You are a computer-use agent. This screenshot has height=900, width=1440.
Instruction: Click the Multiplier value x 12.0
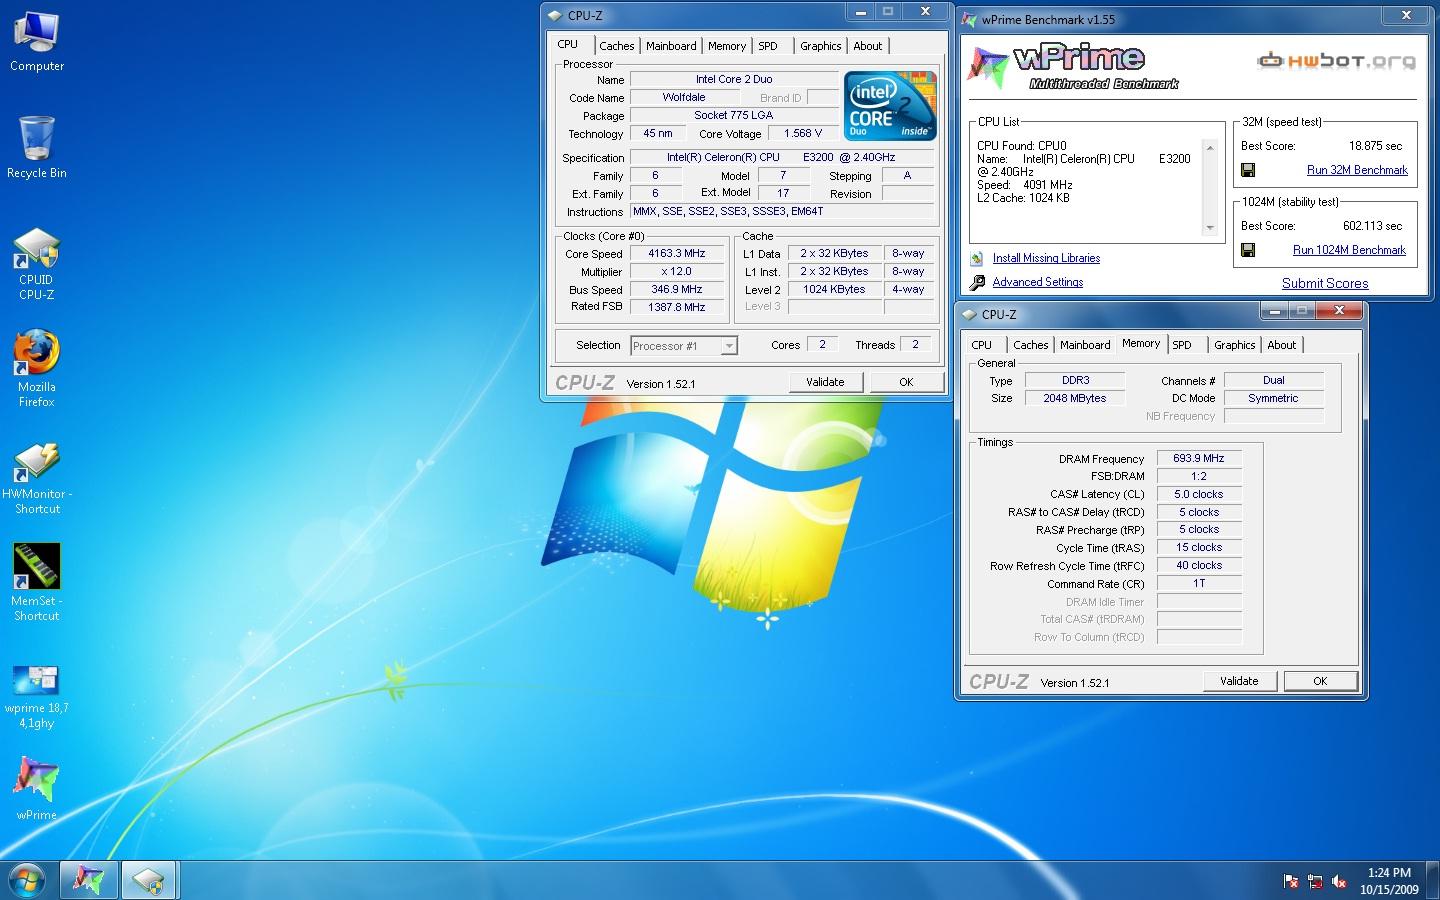677,272
